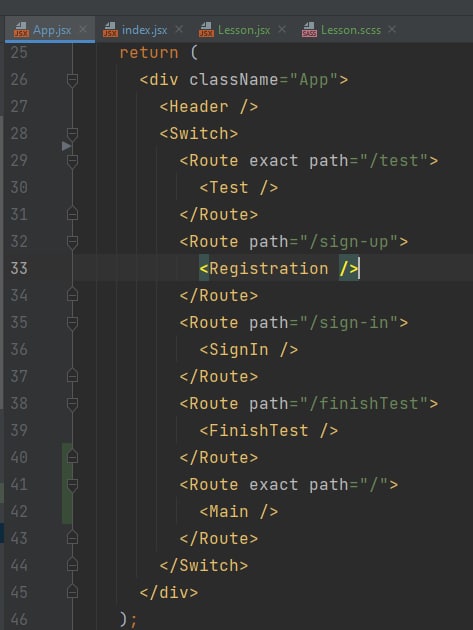Click the JSX file icon on index.jsx tab

110,30
